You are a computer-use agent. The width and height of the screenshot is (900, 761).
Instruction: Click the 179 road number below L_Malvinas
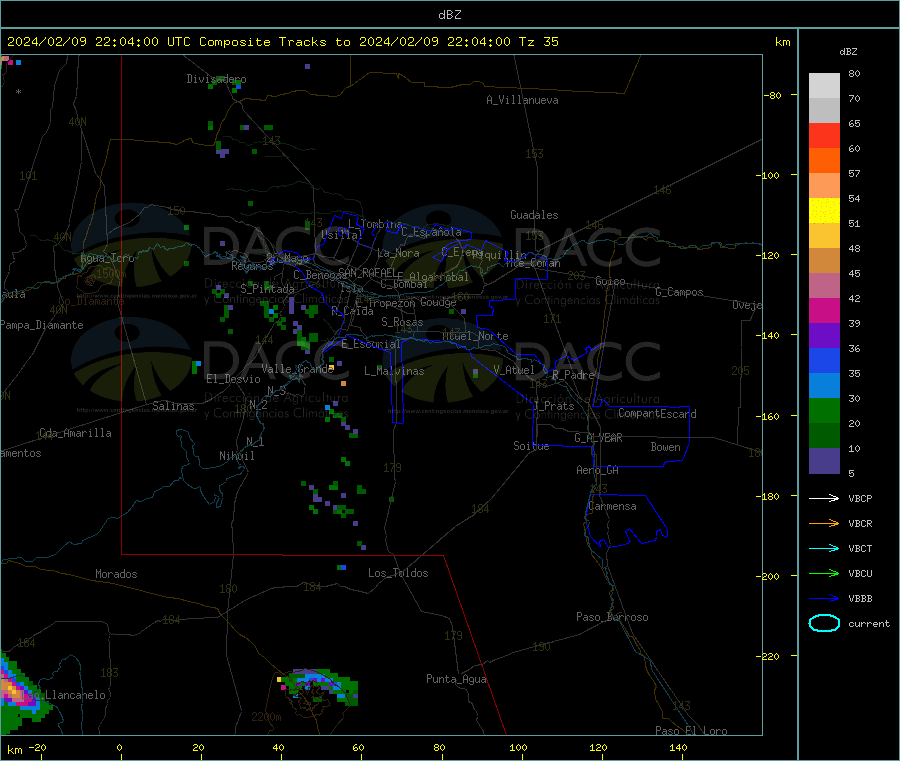[x=393, y=468]
